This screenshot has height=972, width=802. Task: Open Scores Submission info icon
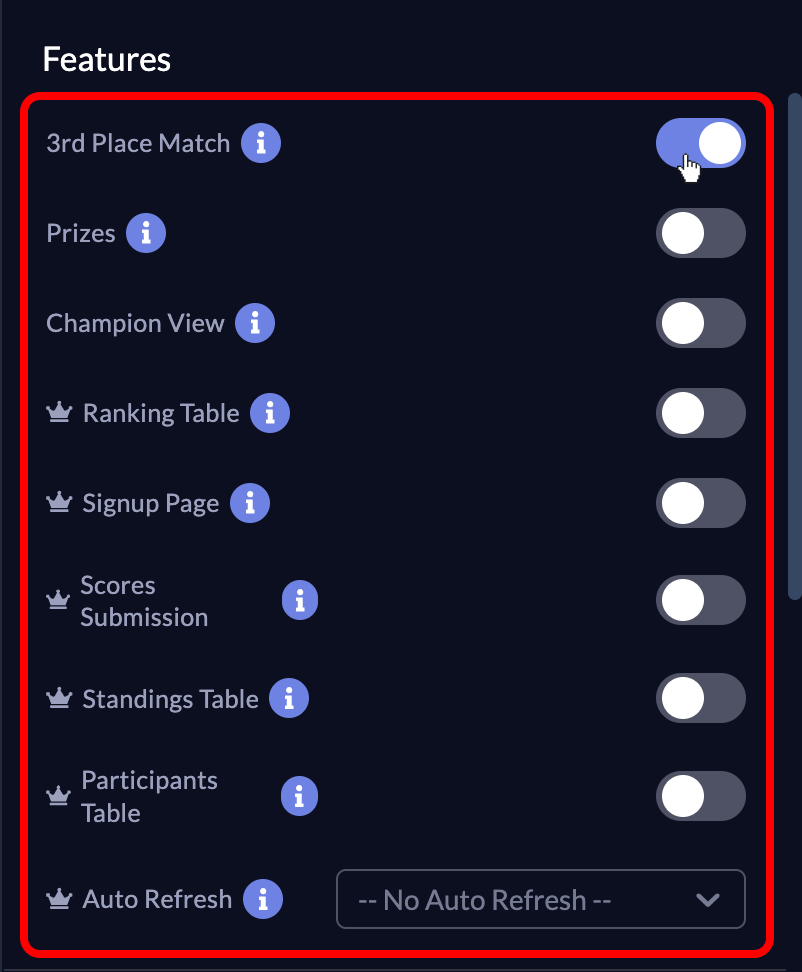299,601
